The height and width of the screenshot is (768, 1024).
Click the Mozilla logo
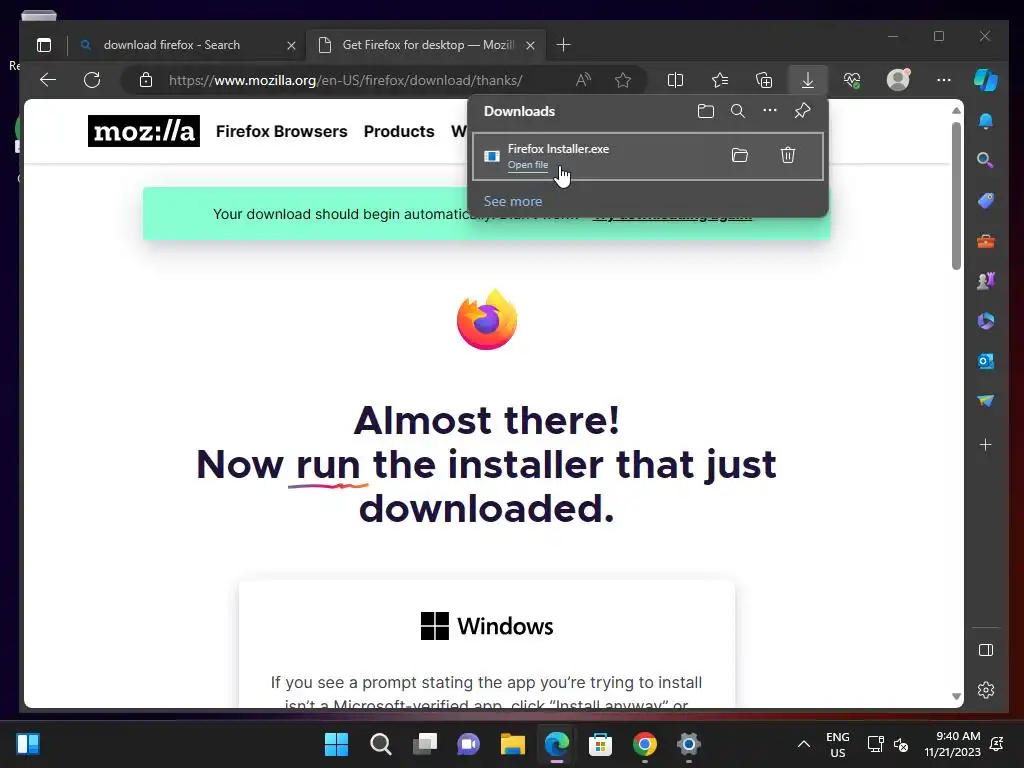pyautogui.click(x=144, y=131)
